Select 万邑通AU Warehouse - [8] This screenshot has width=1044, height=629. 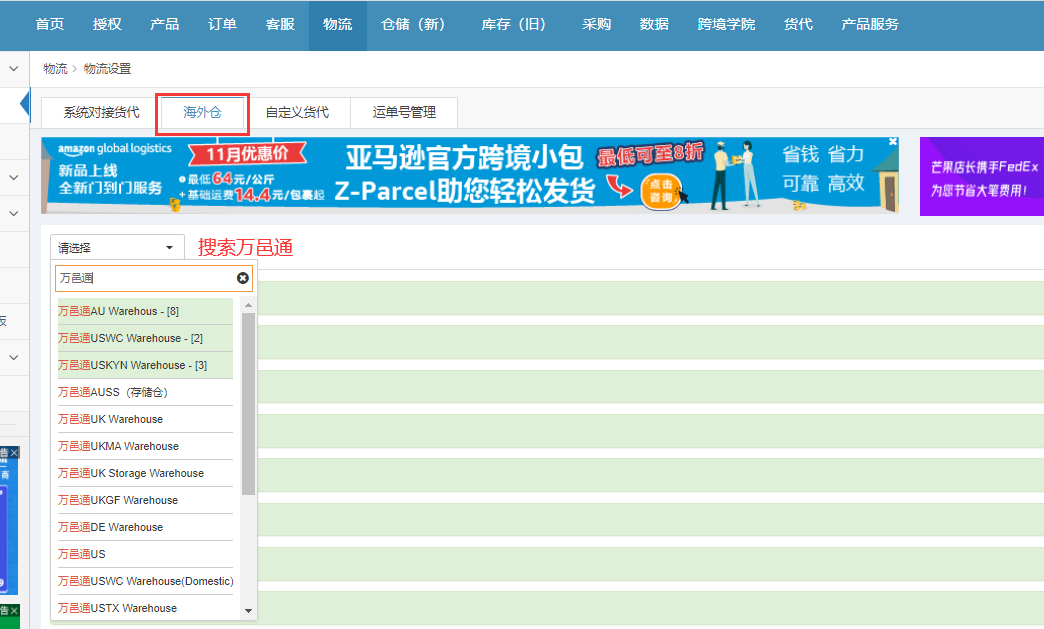point(145,311)
